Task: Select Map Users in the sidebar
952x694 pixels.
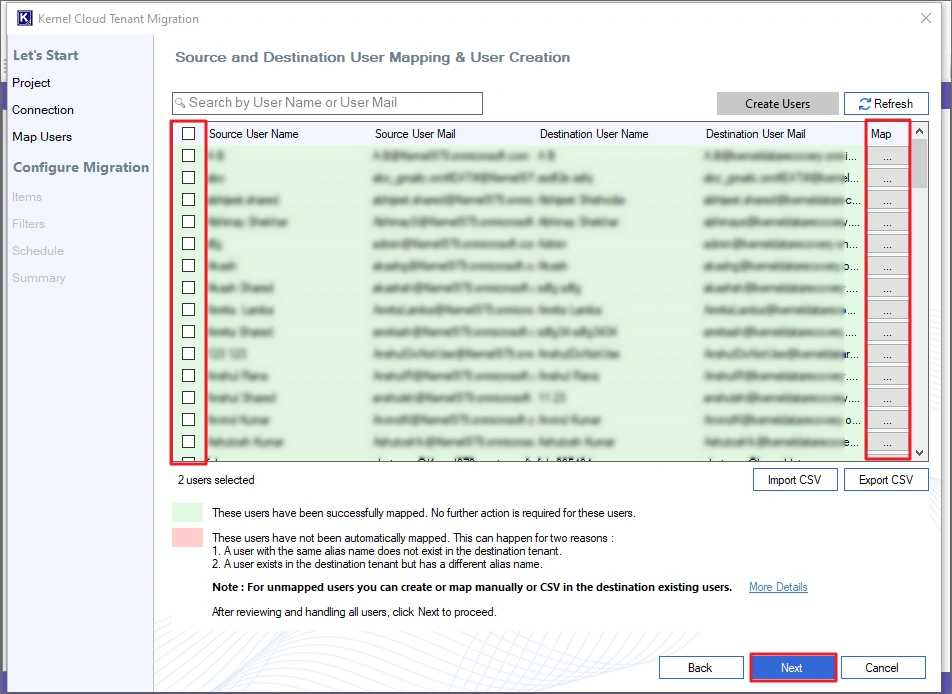Action: point(42,137)
